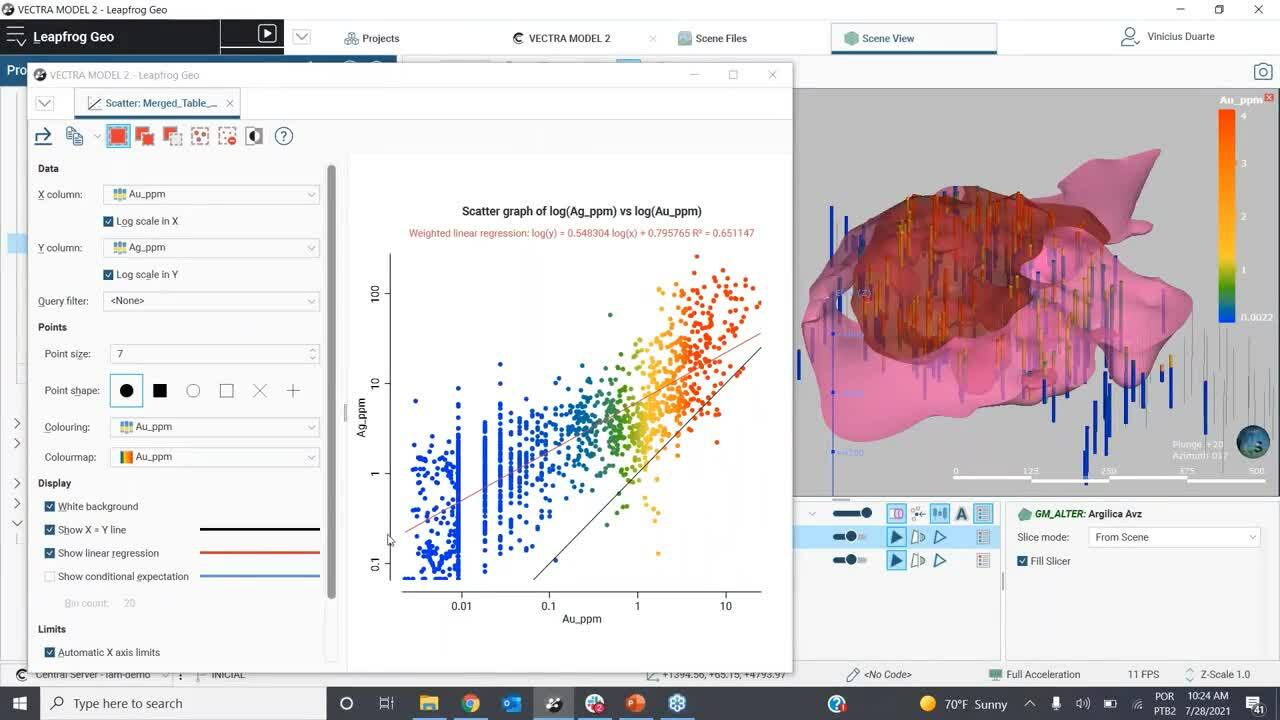The image size is (1280, 720).
Task: Choose the plus sign point shape
Action: [293, 391]
